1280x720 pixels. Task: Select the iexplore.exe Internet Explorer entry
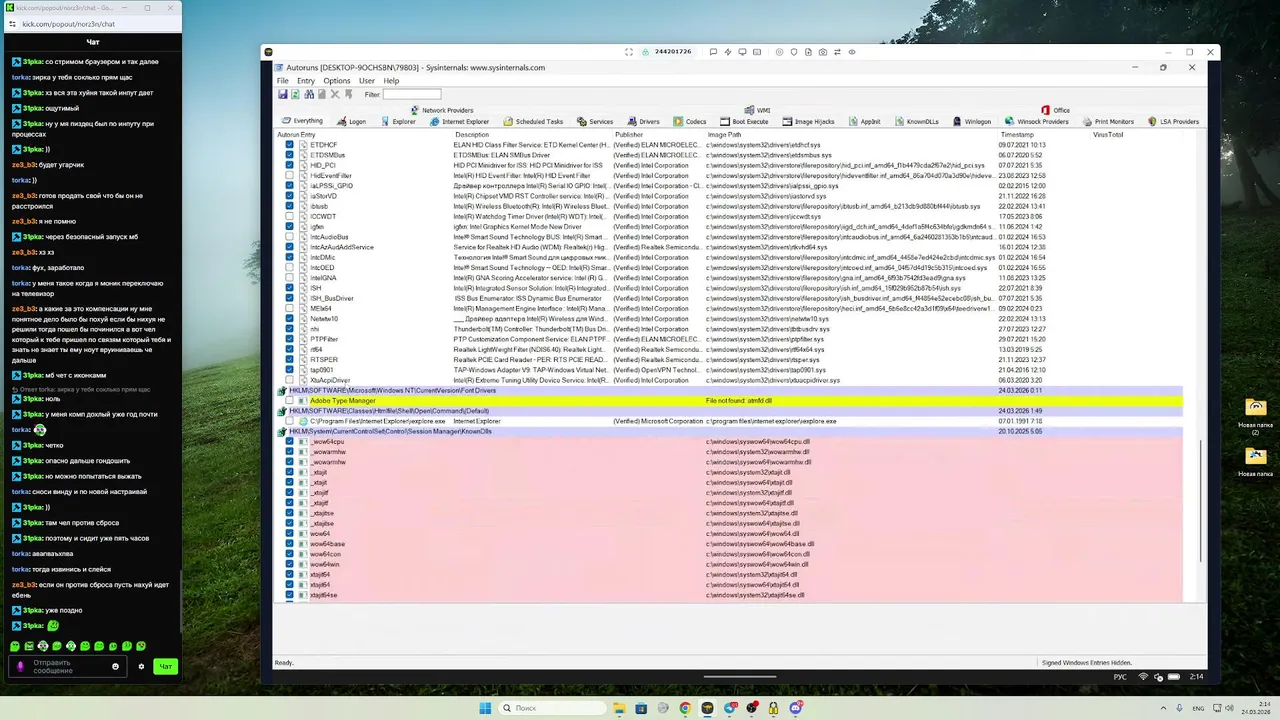pos(730,421)
